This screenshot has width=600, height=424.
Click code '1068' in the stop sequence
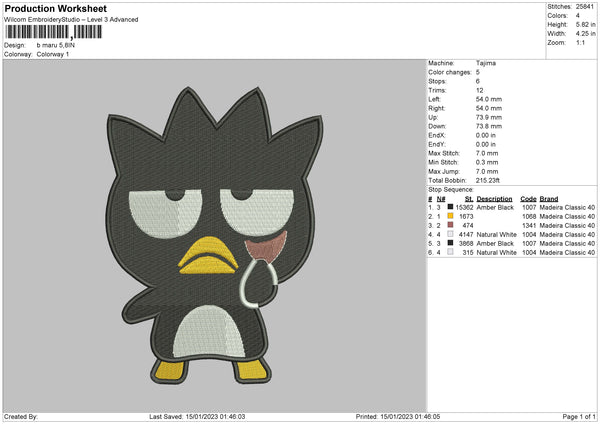529,217
